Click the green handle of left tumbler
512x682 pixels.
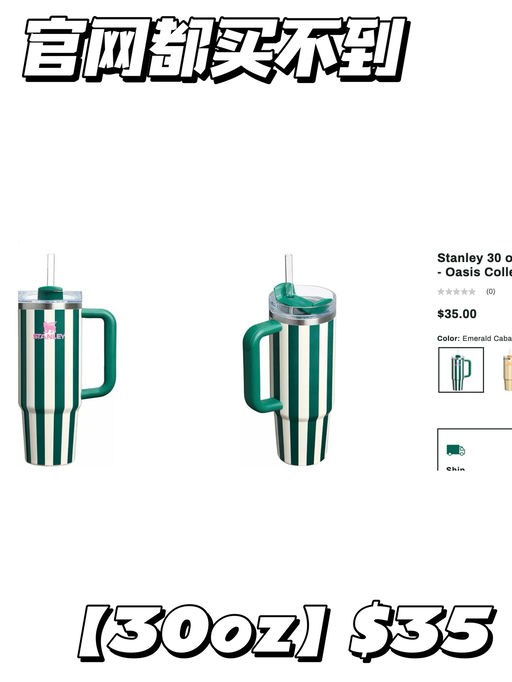[x=99, y=353]
